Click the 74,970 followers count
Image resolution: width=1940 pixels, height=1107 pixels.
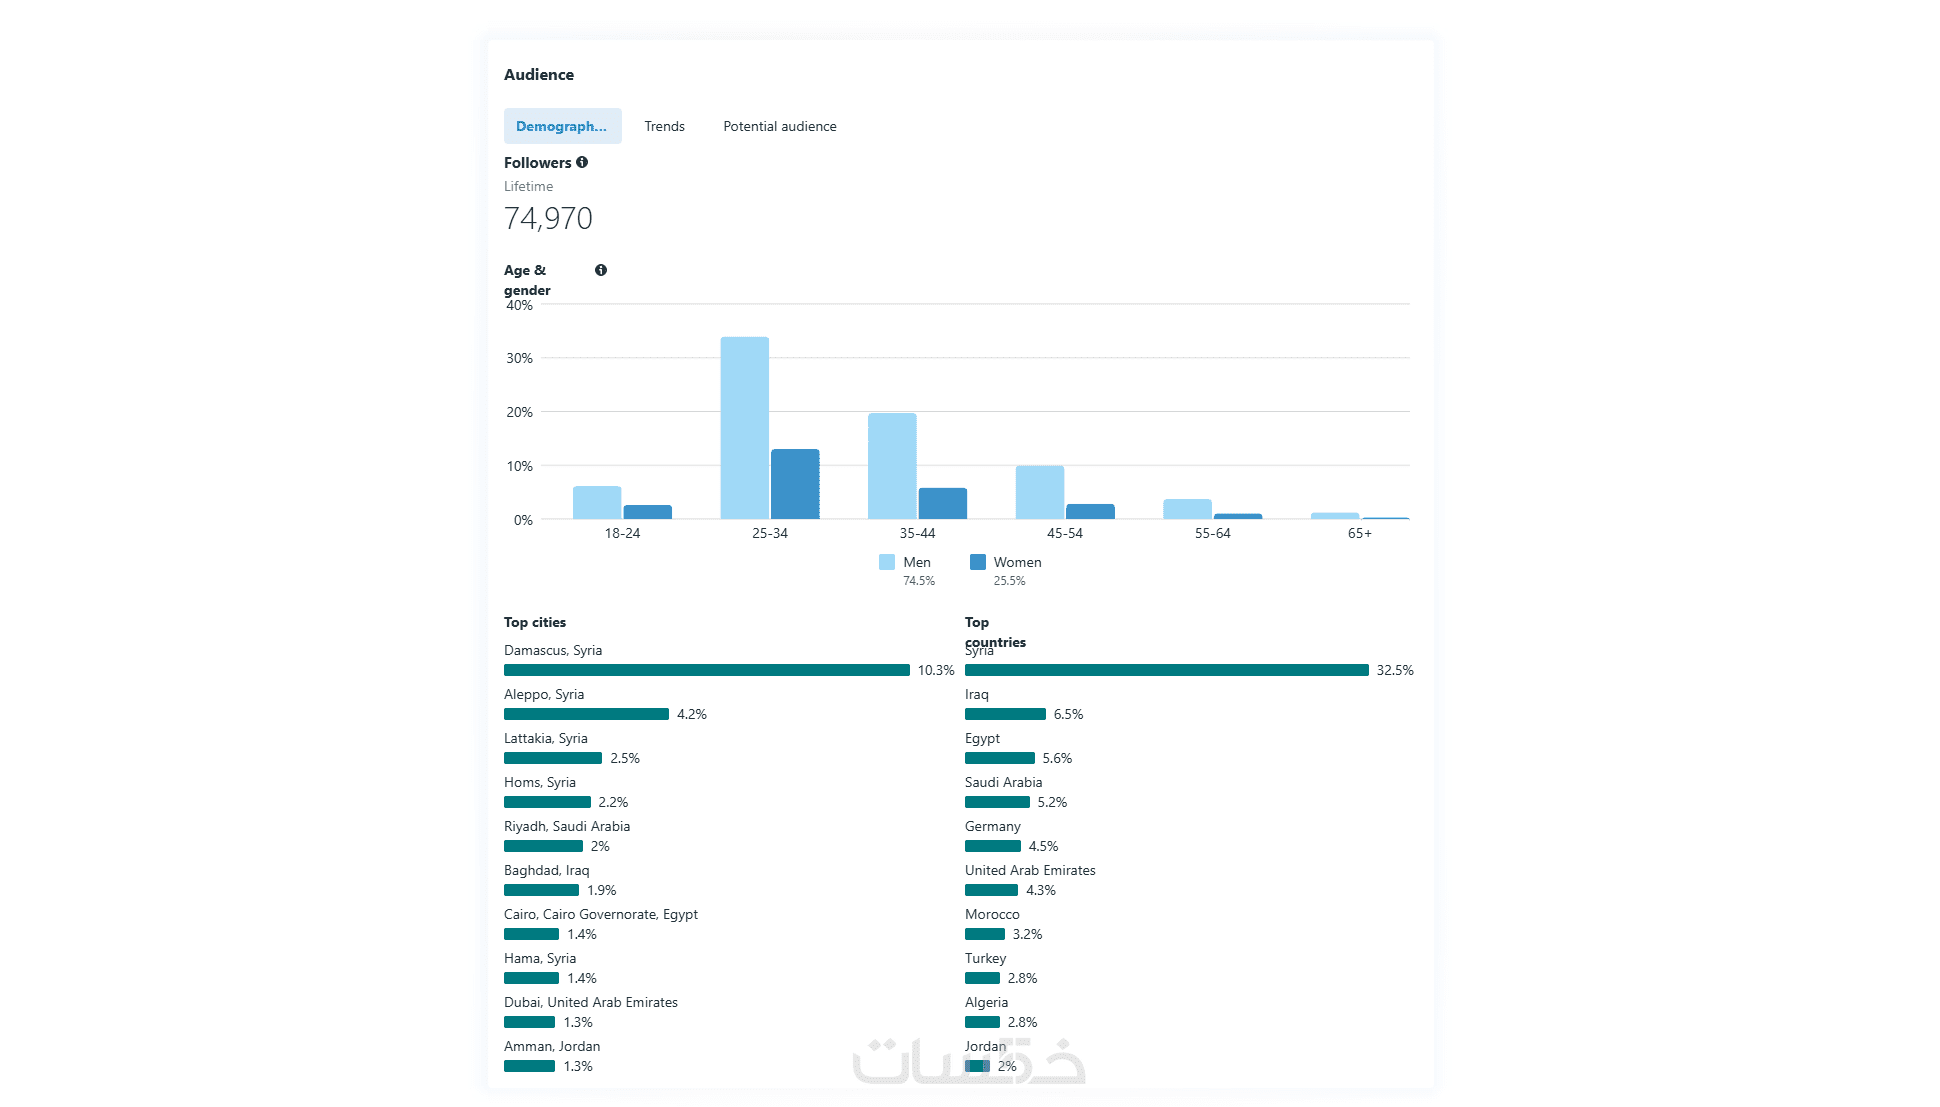[x=548, y=218]
